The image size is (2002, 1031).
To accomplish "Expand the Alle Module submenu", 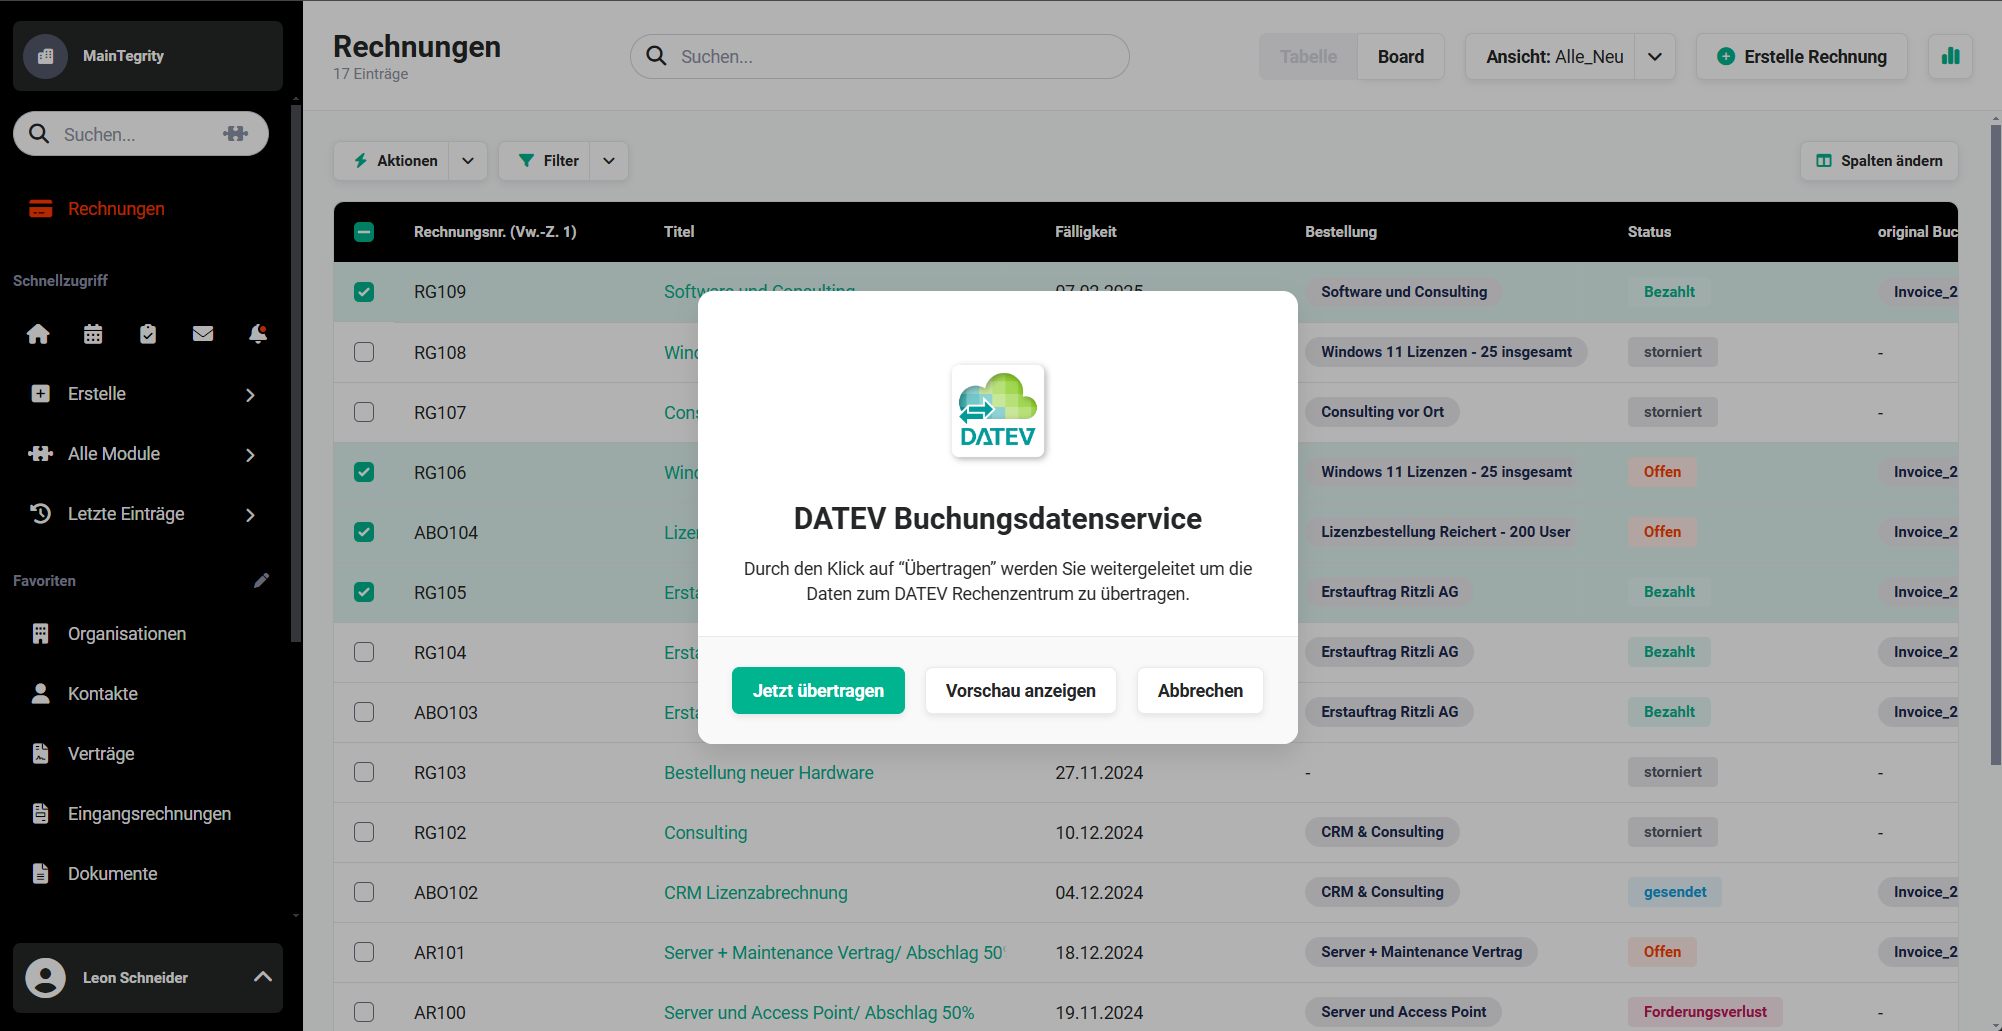I will coord(250,455).
